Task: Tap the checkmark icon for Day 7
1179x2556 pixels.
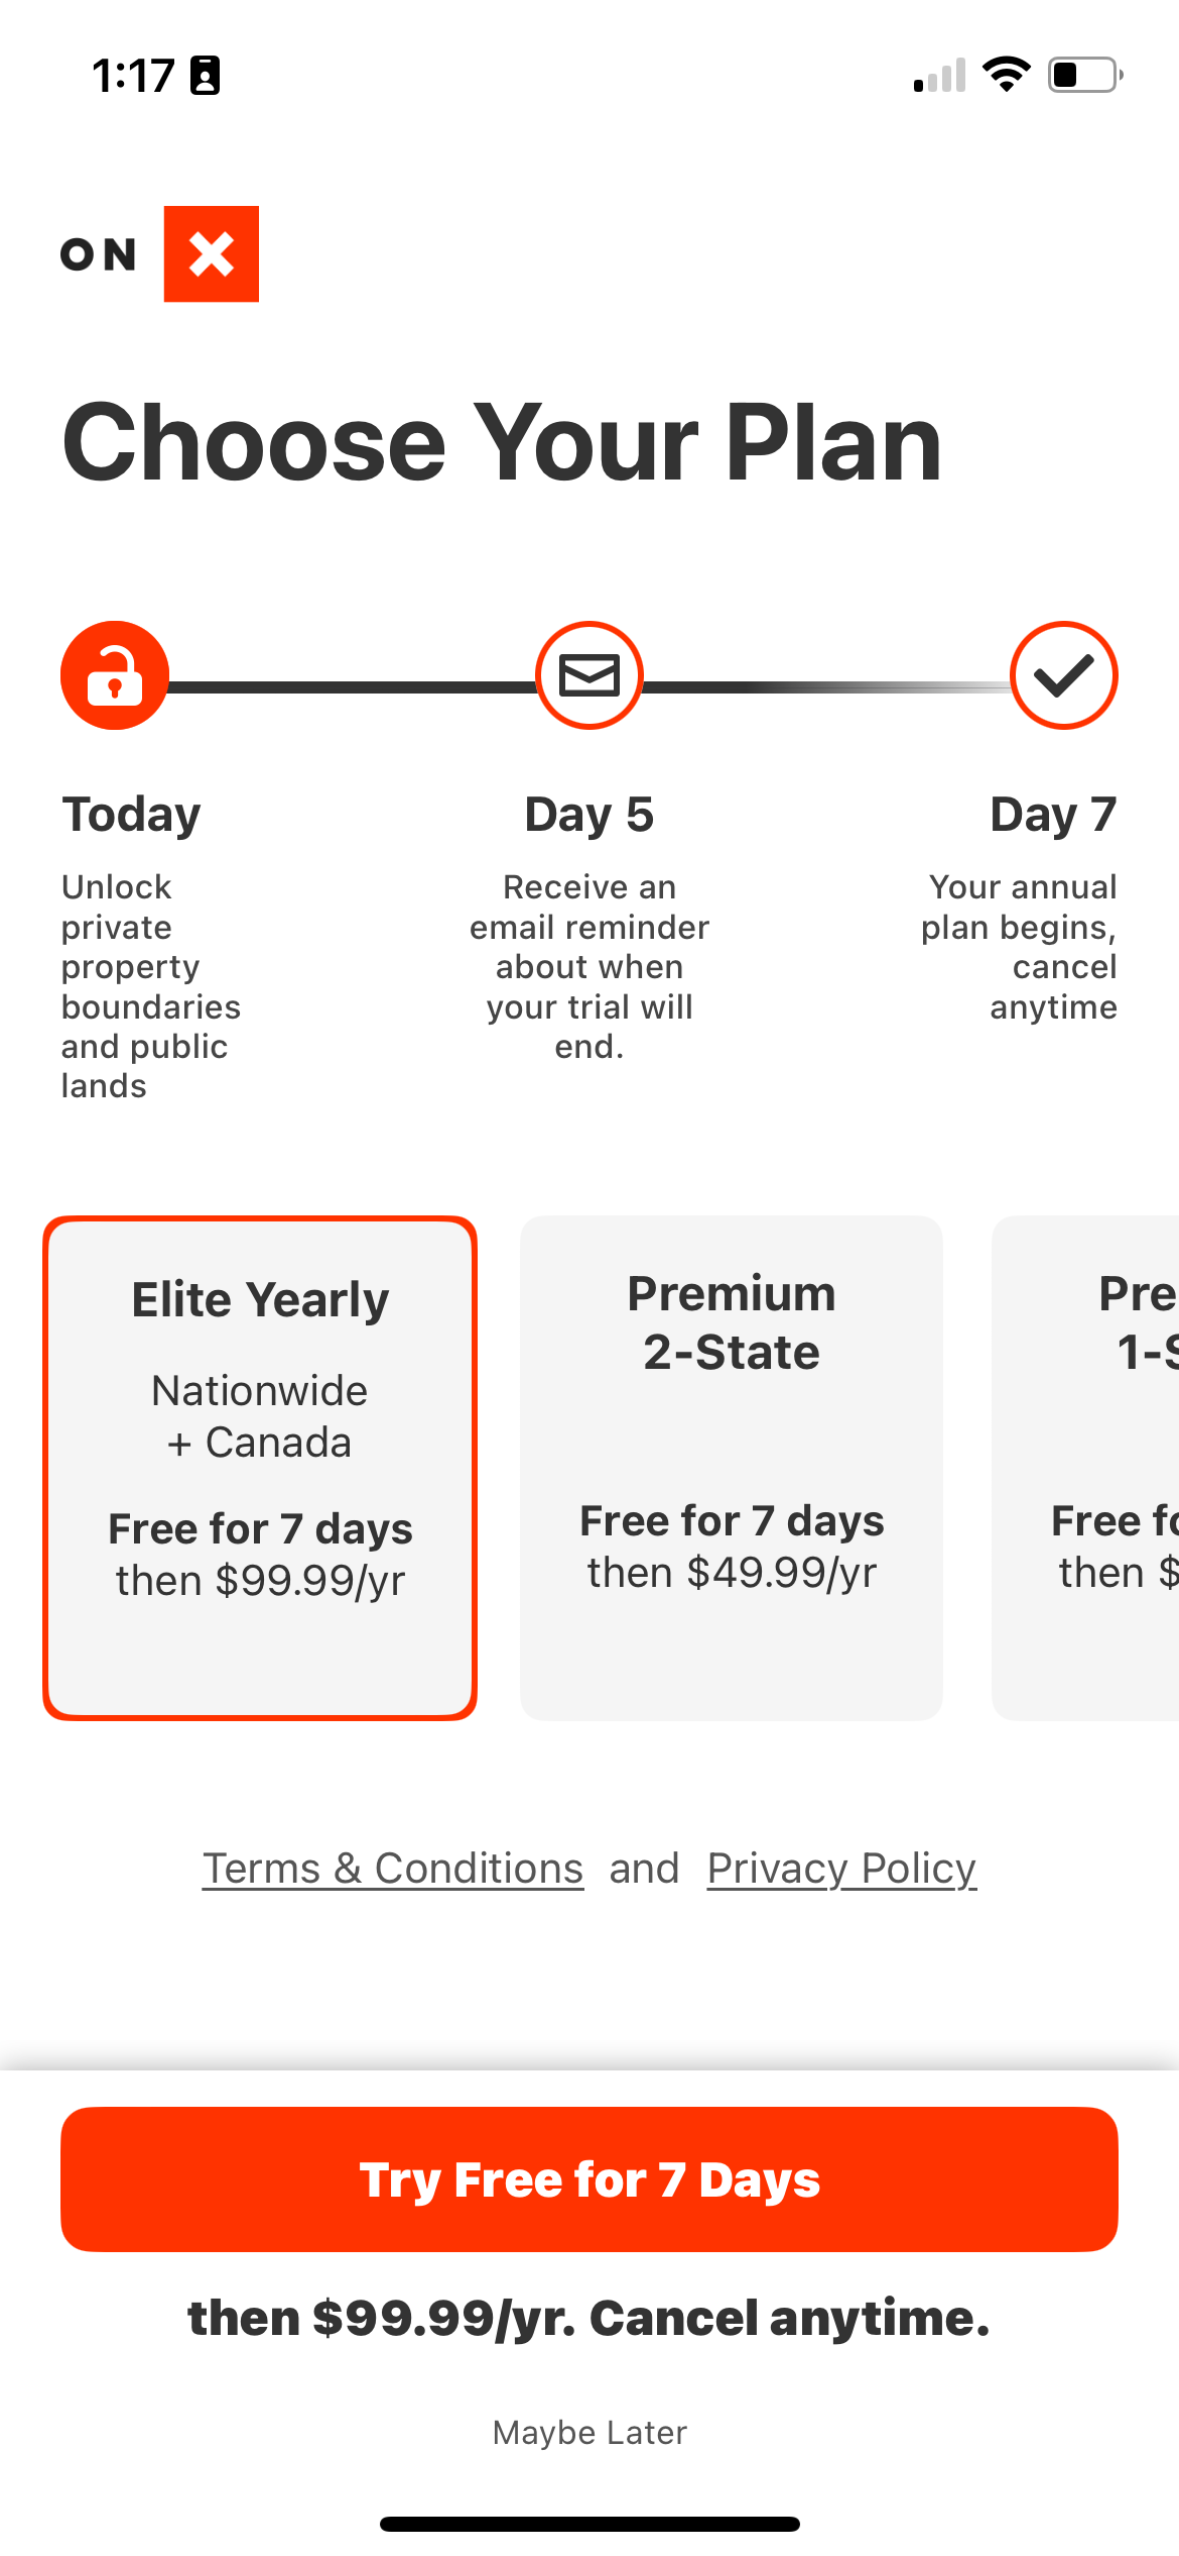Action: click(x=1063, y=675)
